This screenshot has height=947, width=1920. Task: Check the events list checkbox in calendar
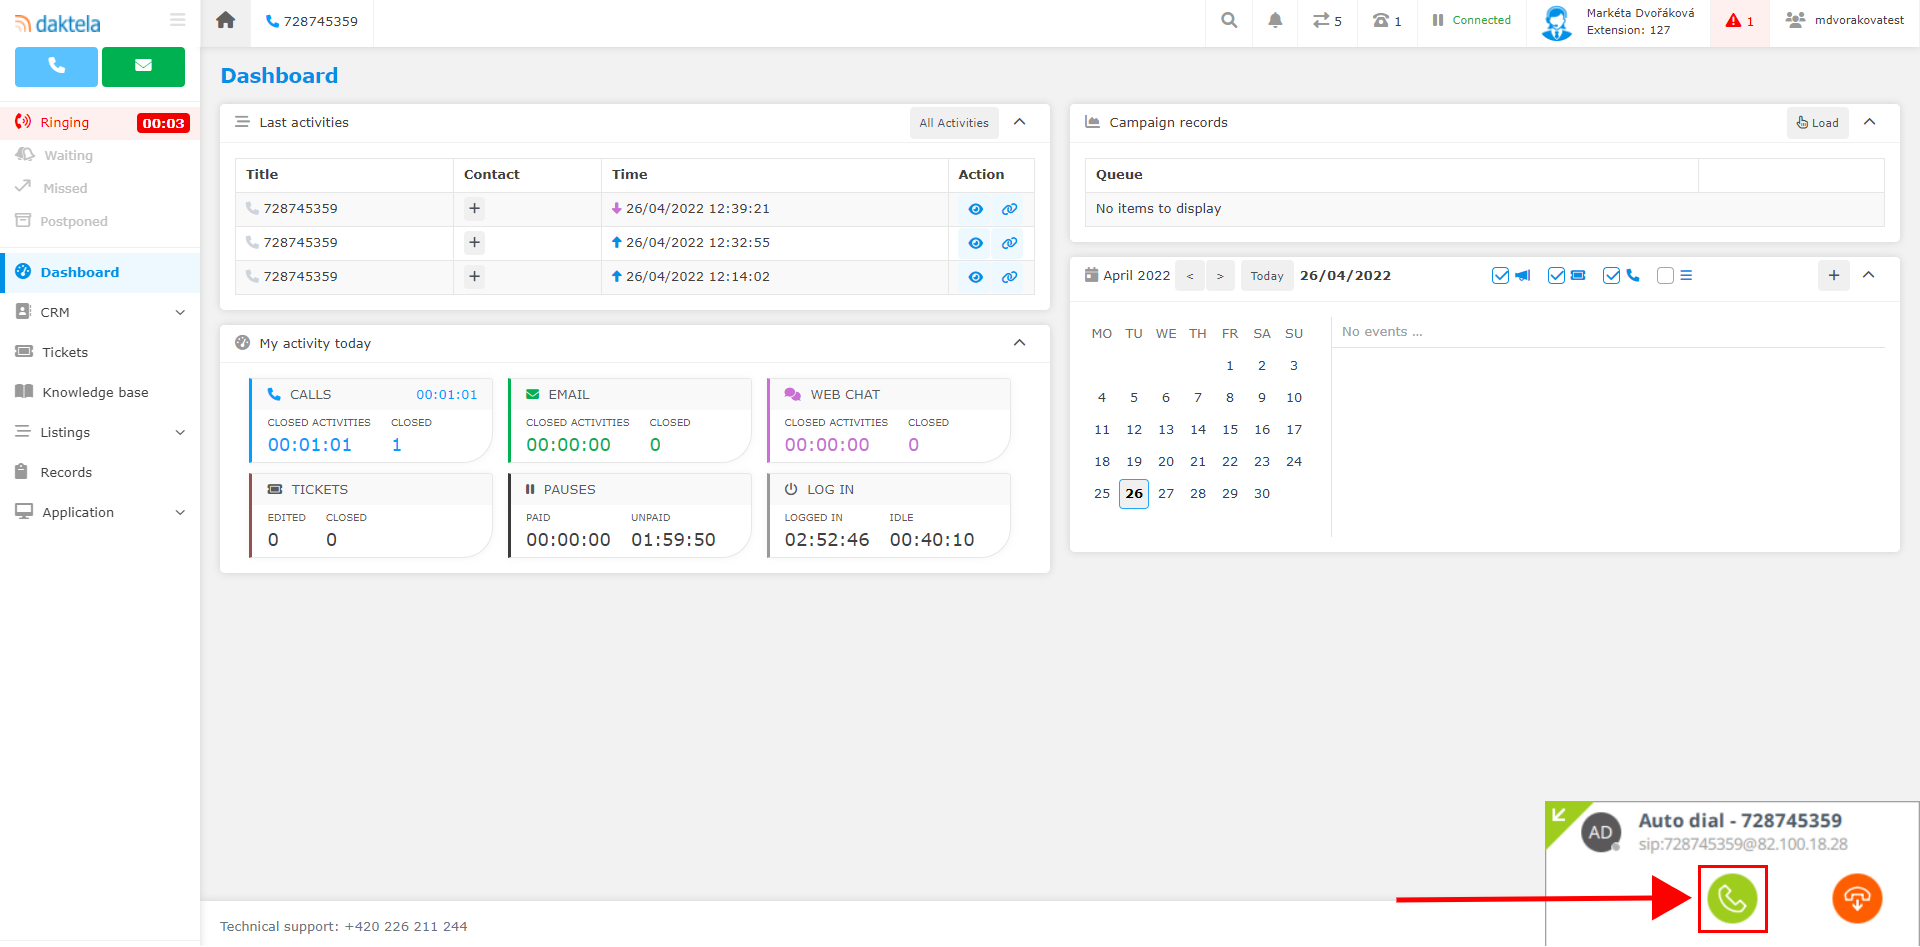1665,275
